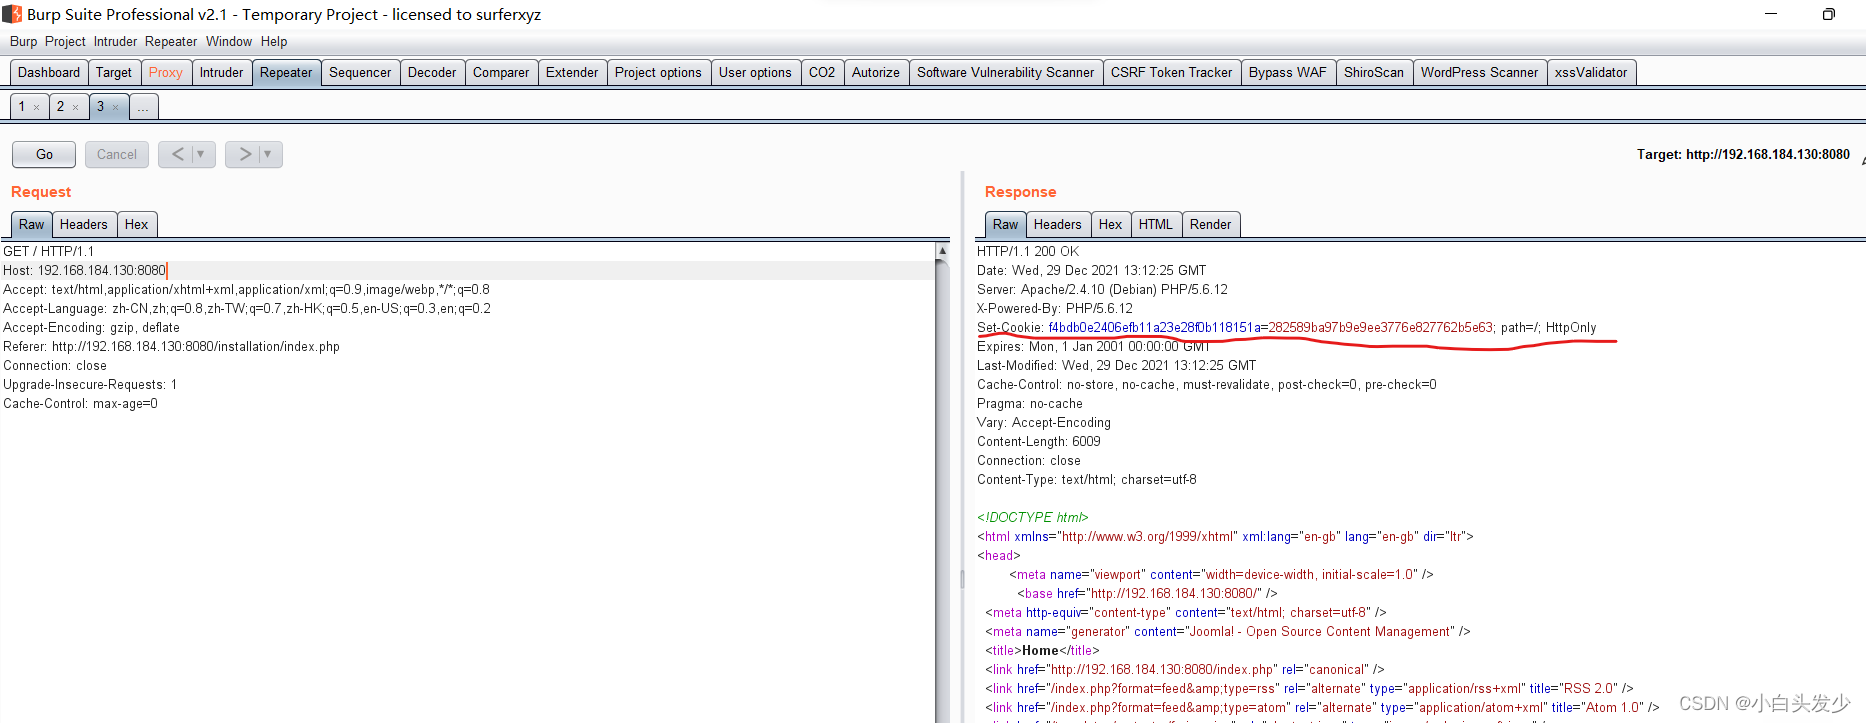This screenshot has width=1866, height=723.
Task: Close Repeater tab 2
Action: [76, 107]
